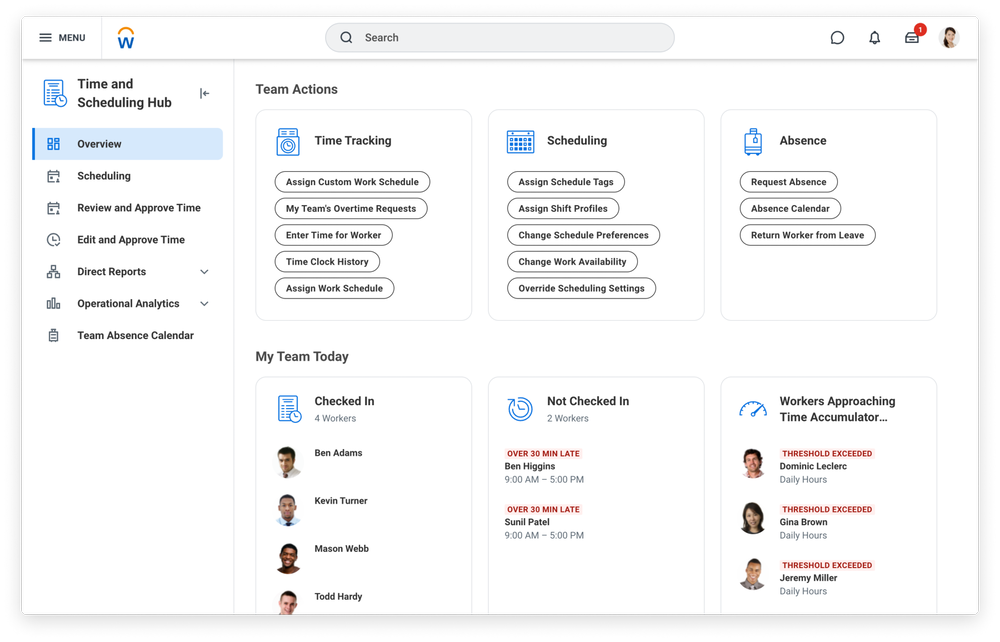Viewport: 1000px width, 642px height.
Task: Click the Workday logo
Action: pos(125,37)
